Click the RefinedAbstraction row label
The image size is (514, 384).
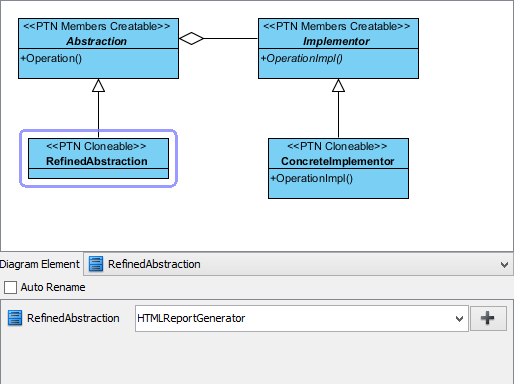coord(73,318)
